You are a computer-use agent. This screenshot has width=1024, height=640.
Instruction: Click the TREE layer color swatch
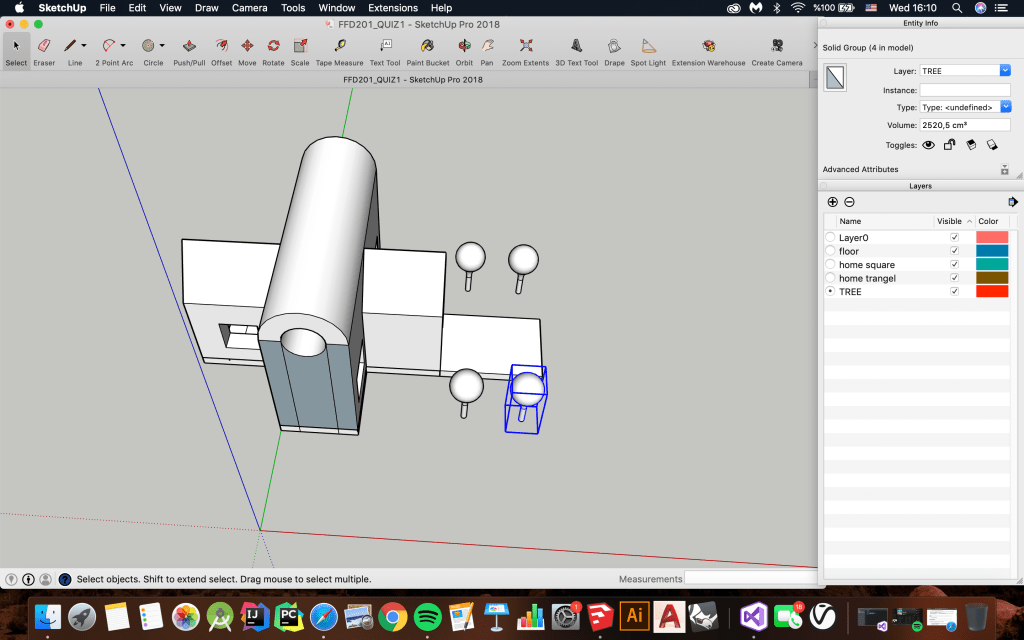pos(992,292)
